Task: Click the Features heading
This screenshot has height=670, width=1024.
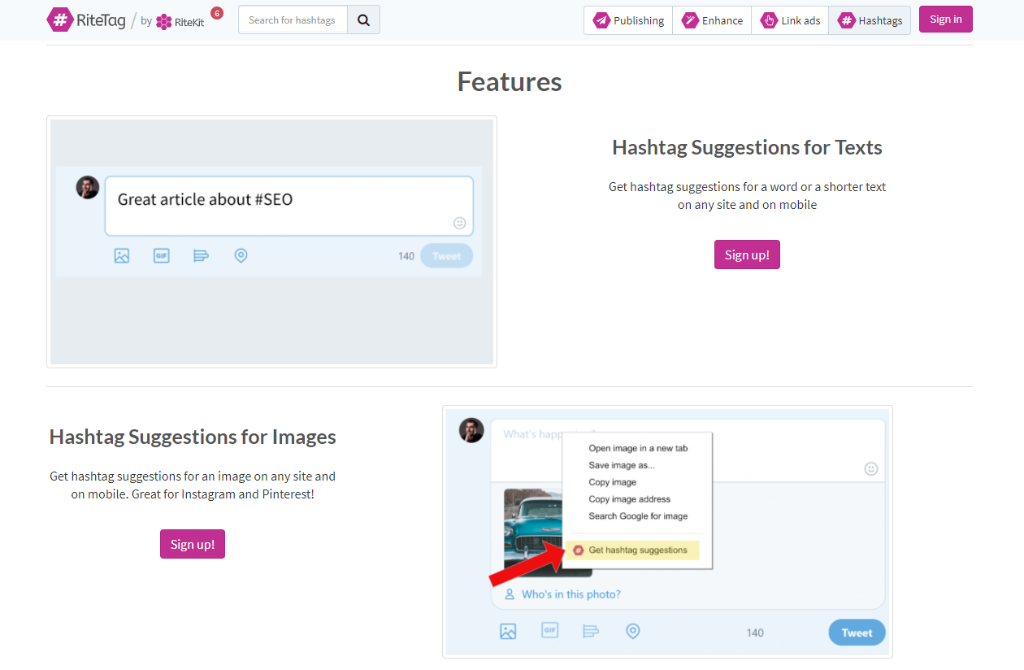Action: pos(509,82)
